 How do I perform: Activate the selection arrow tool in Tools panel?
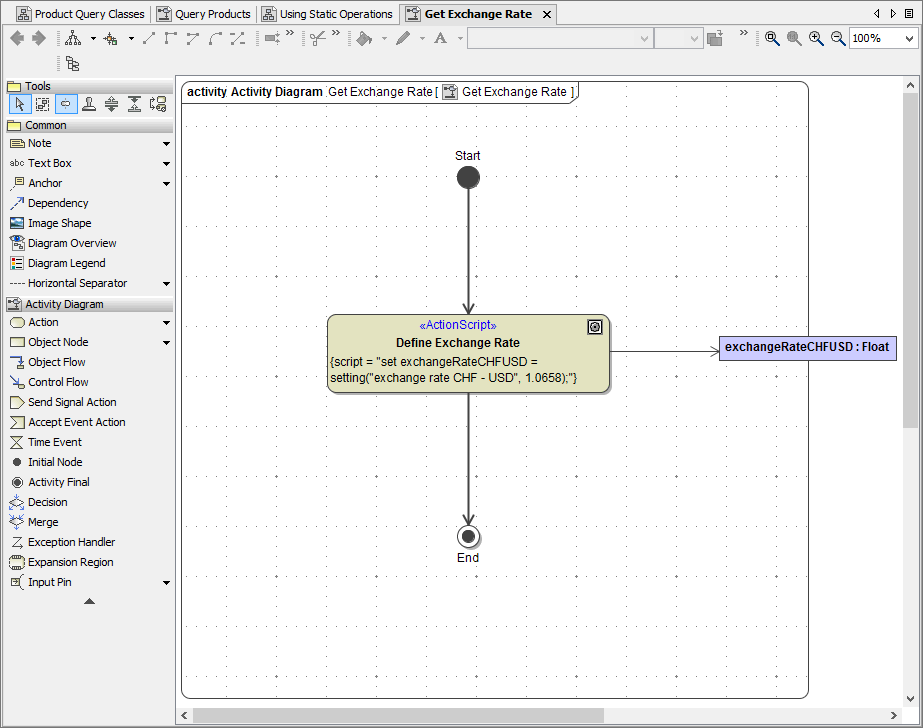(x=19, y=103)
